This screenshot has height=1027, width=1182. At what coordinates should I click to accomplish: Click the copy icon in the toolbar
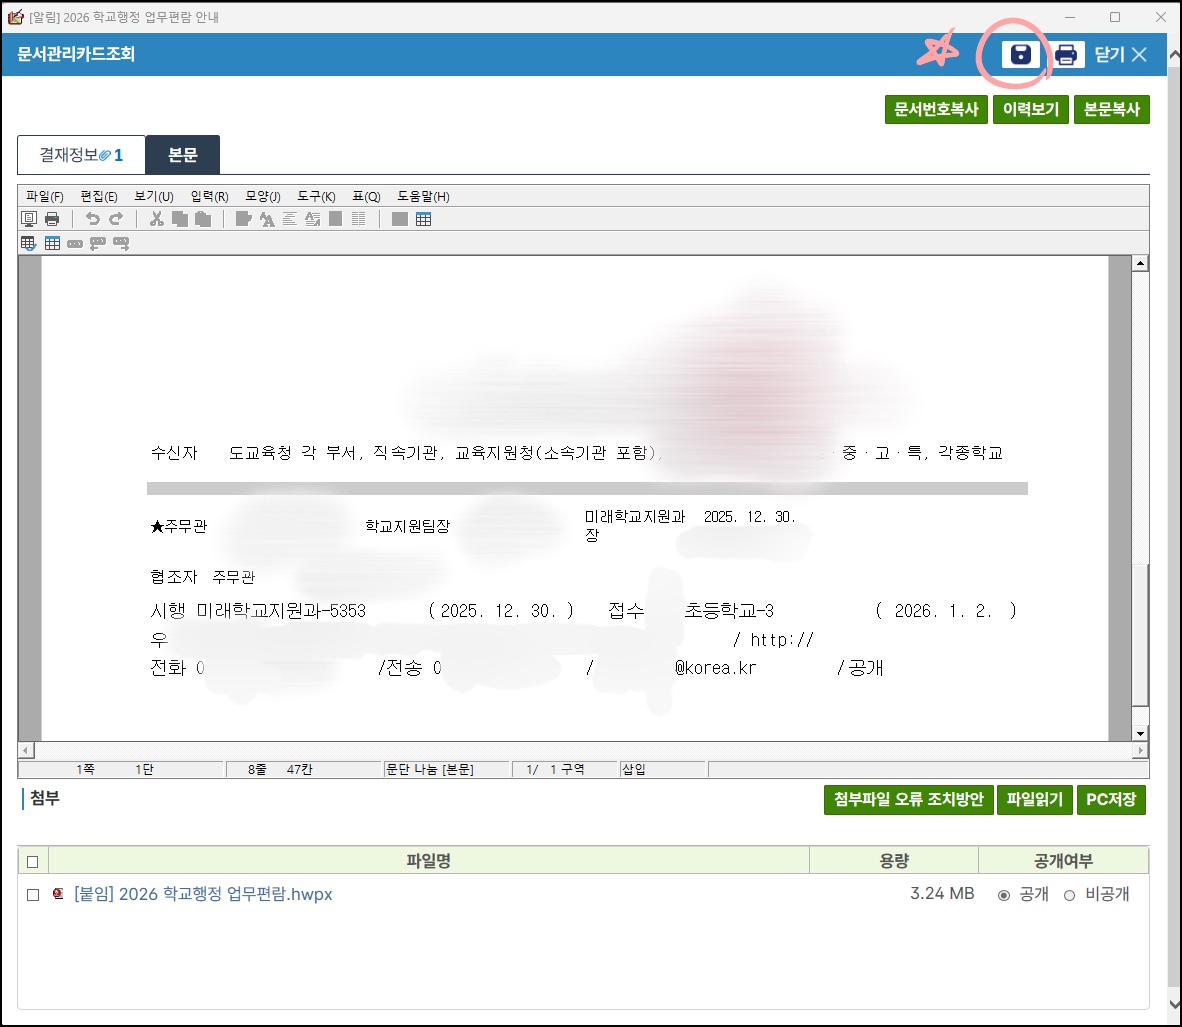[181, 219]
